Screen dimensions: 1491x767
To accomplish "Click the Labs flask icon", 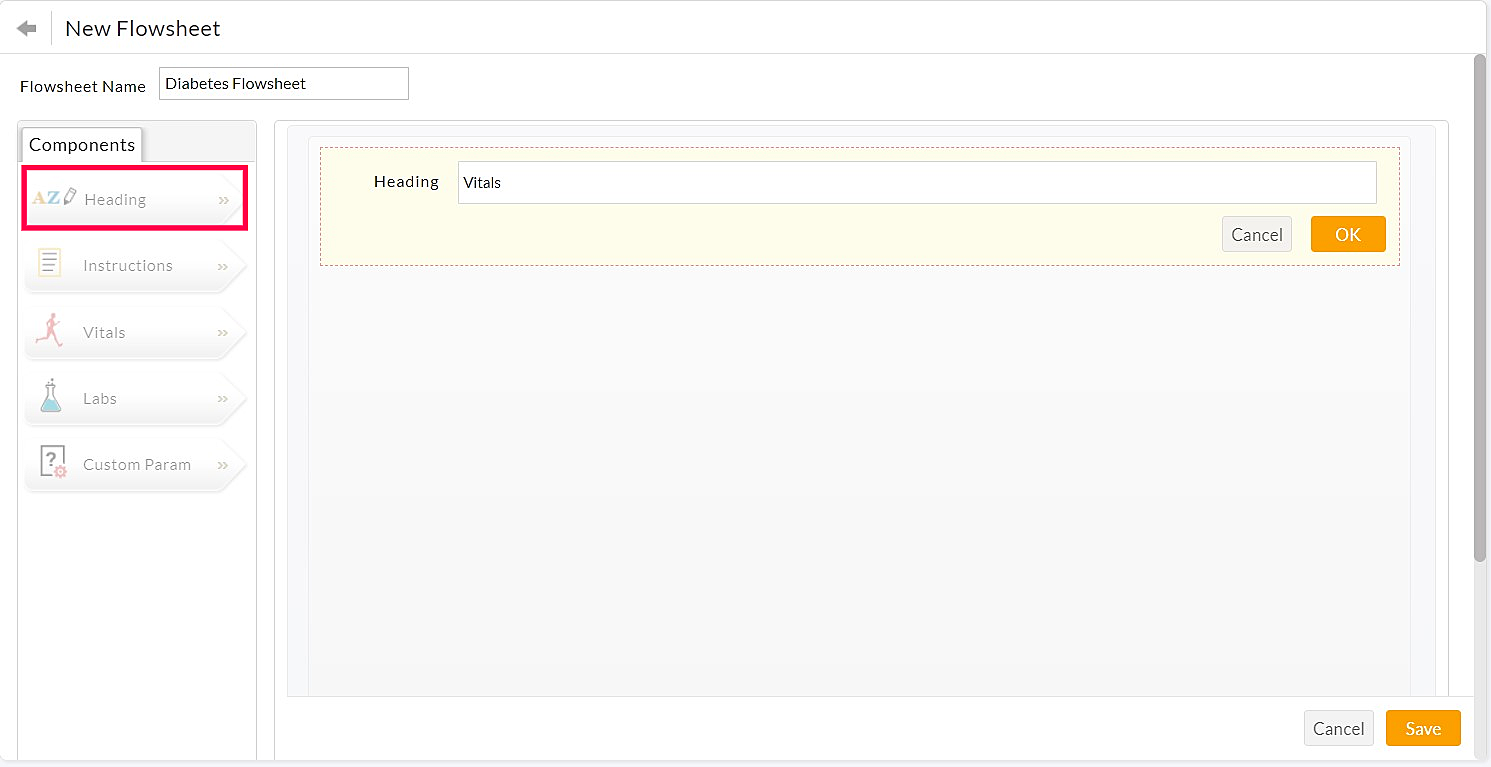I will (49, 396).
